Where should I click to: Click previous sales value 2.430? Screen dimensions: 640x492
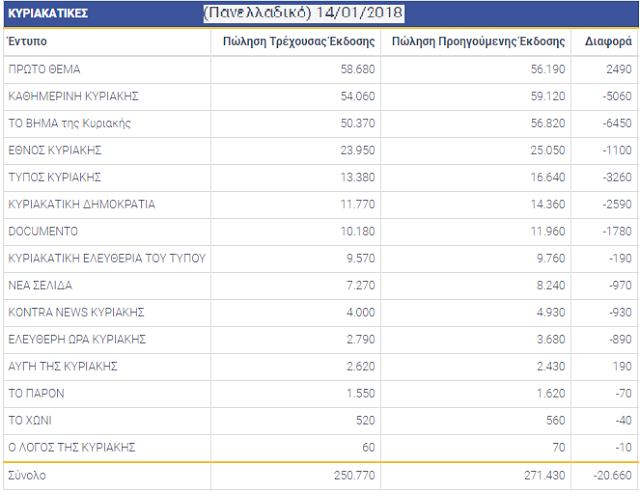[x=551, y=366]
